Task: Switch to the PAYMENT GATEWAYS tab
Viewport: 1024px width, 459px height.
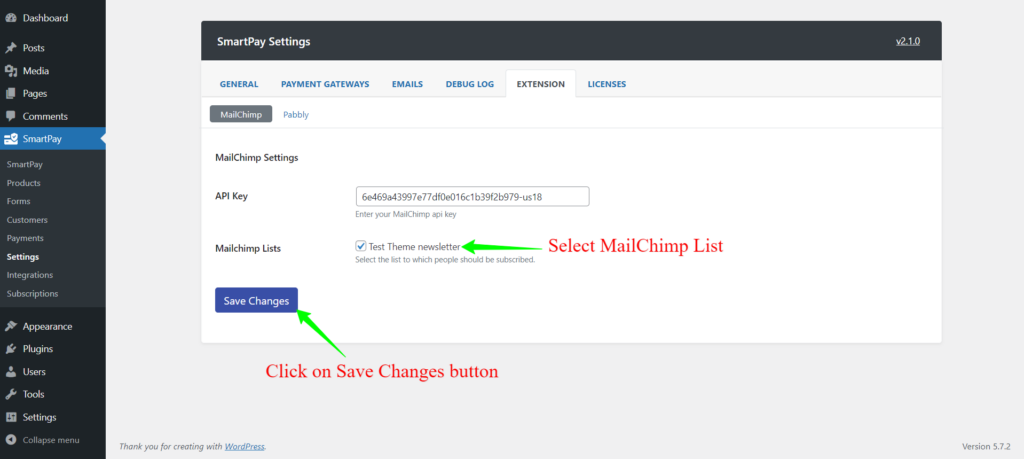Action: tap(325, 84)
